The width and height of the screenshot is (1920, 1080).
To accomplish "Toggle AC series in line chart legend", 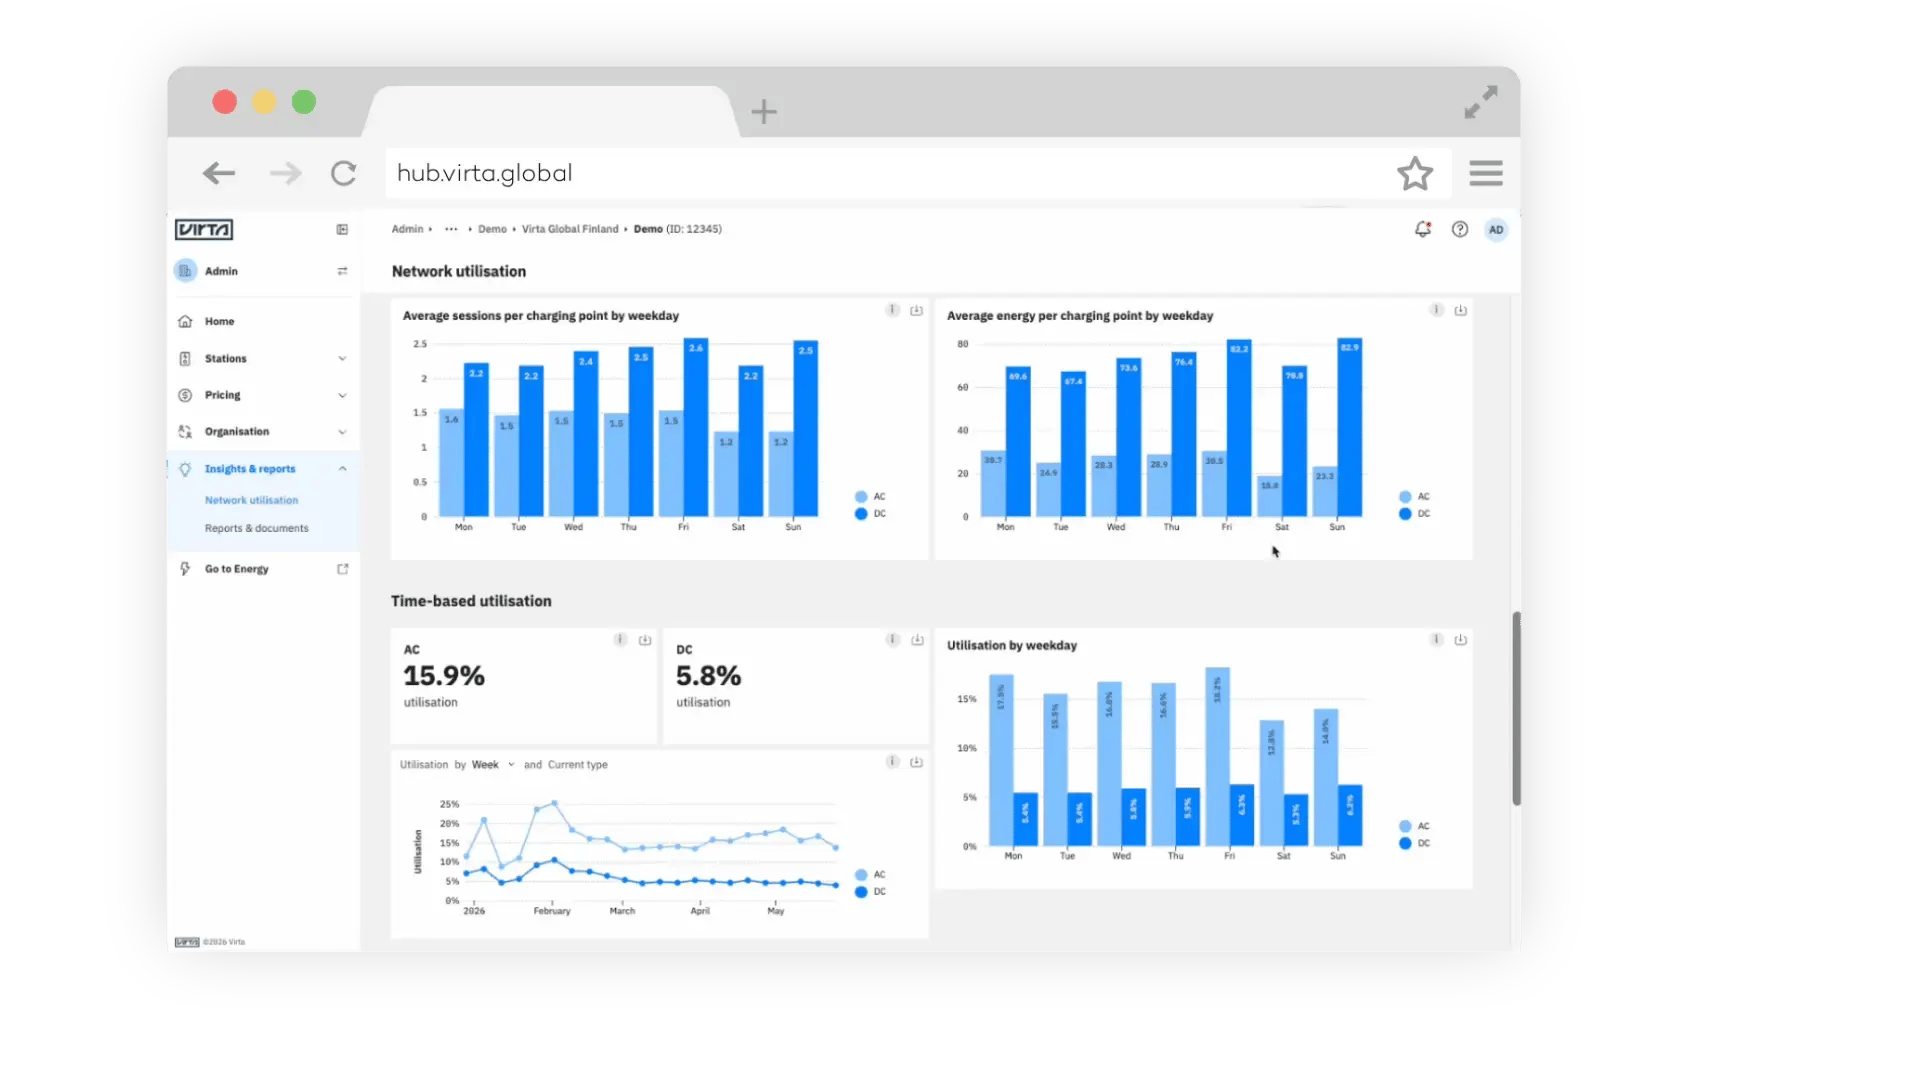I will point(870,875).
